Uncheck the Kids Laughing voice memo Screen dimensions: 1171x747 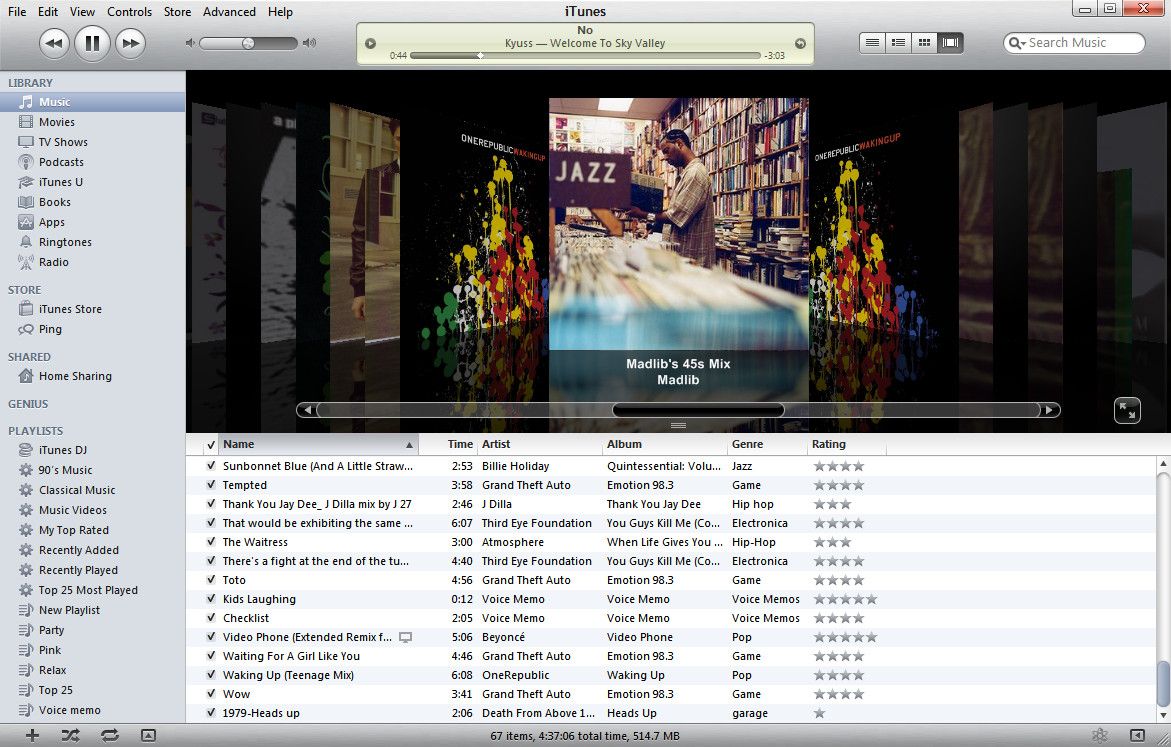pyautogui.click(x=209, y=599)
